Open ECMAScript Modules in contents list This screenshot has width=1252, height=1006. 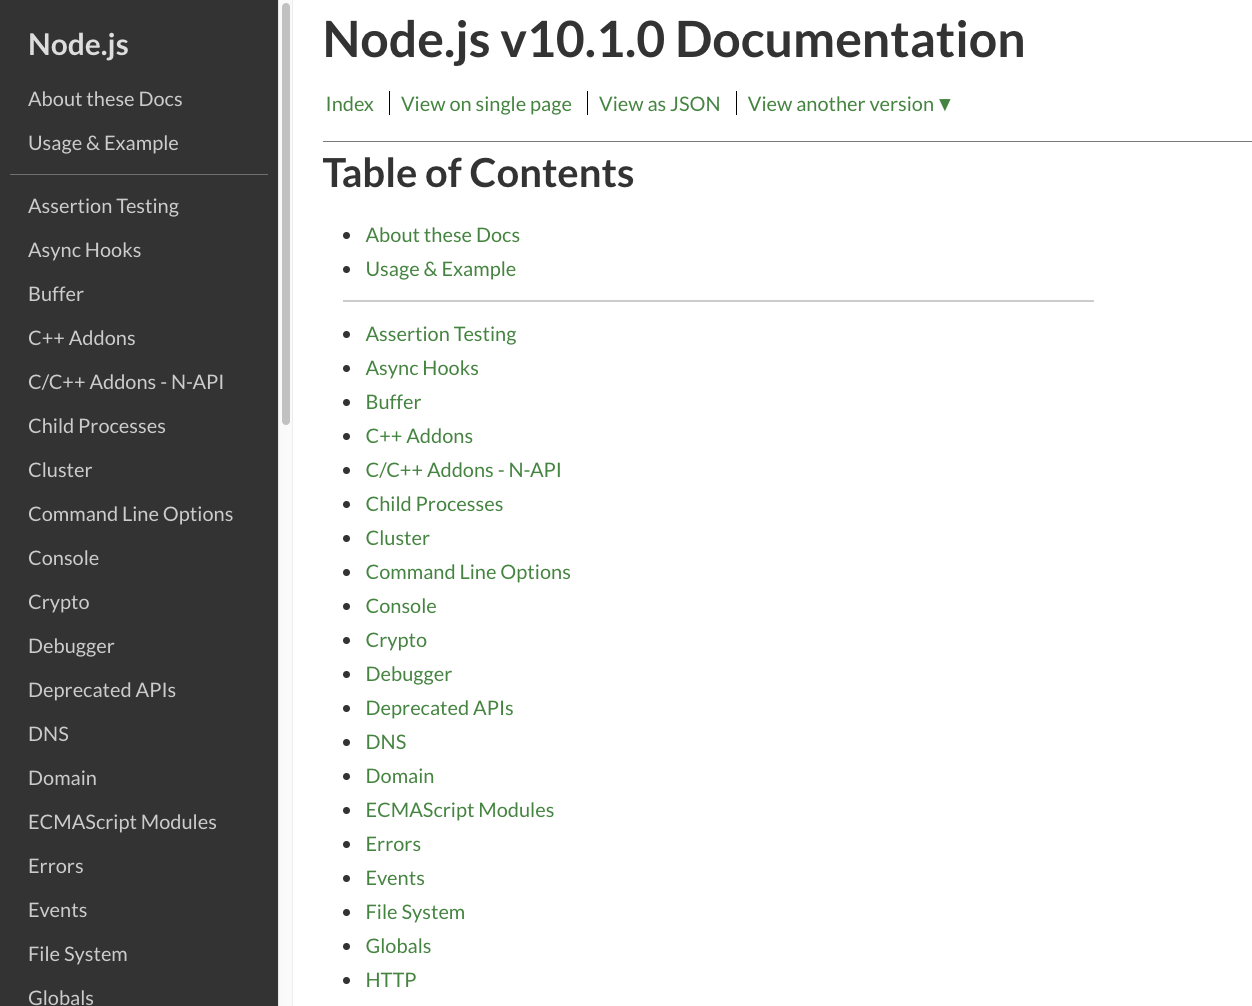tap(460, 810)
